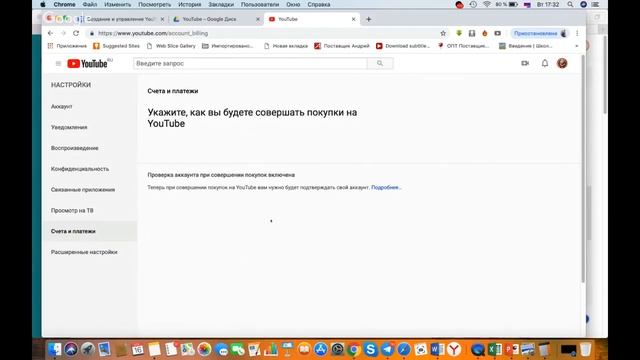Open Launchpad rocket in the Dock
The width and height of the screenshot is (640, 360).
coord(87,349)
